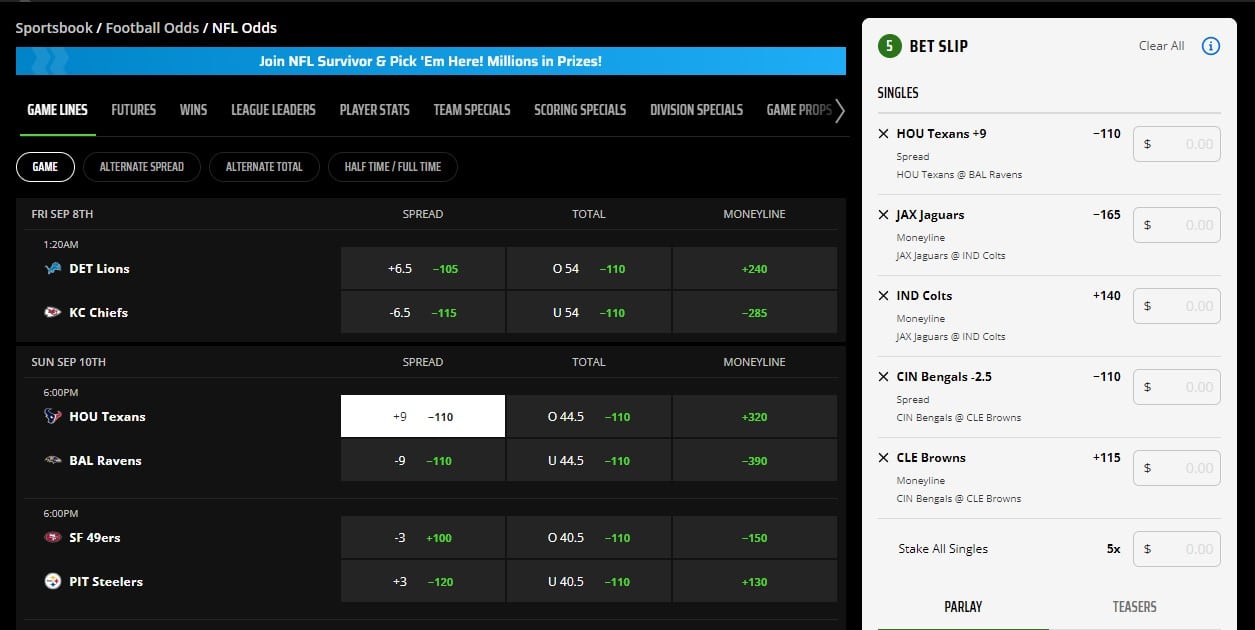Viewport: 1255px width, 630px height.
Task: Open the PIT Steelers team name
Action: (106, 582)
